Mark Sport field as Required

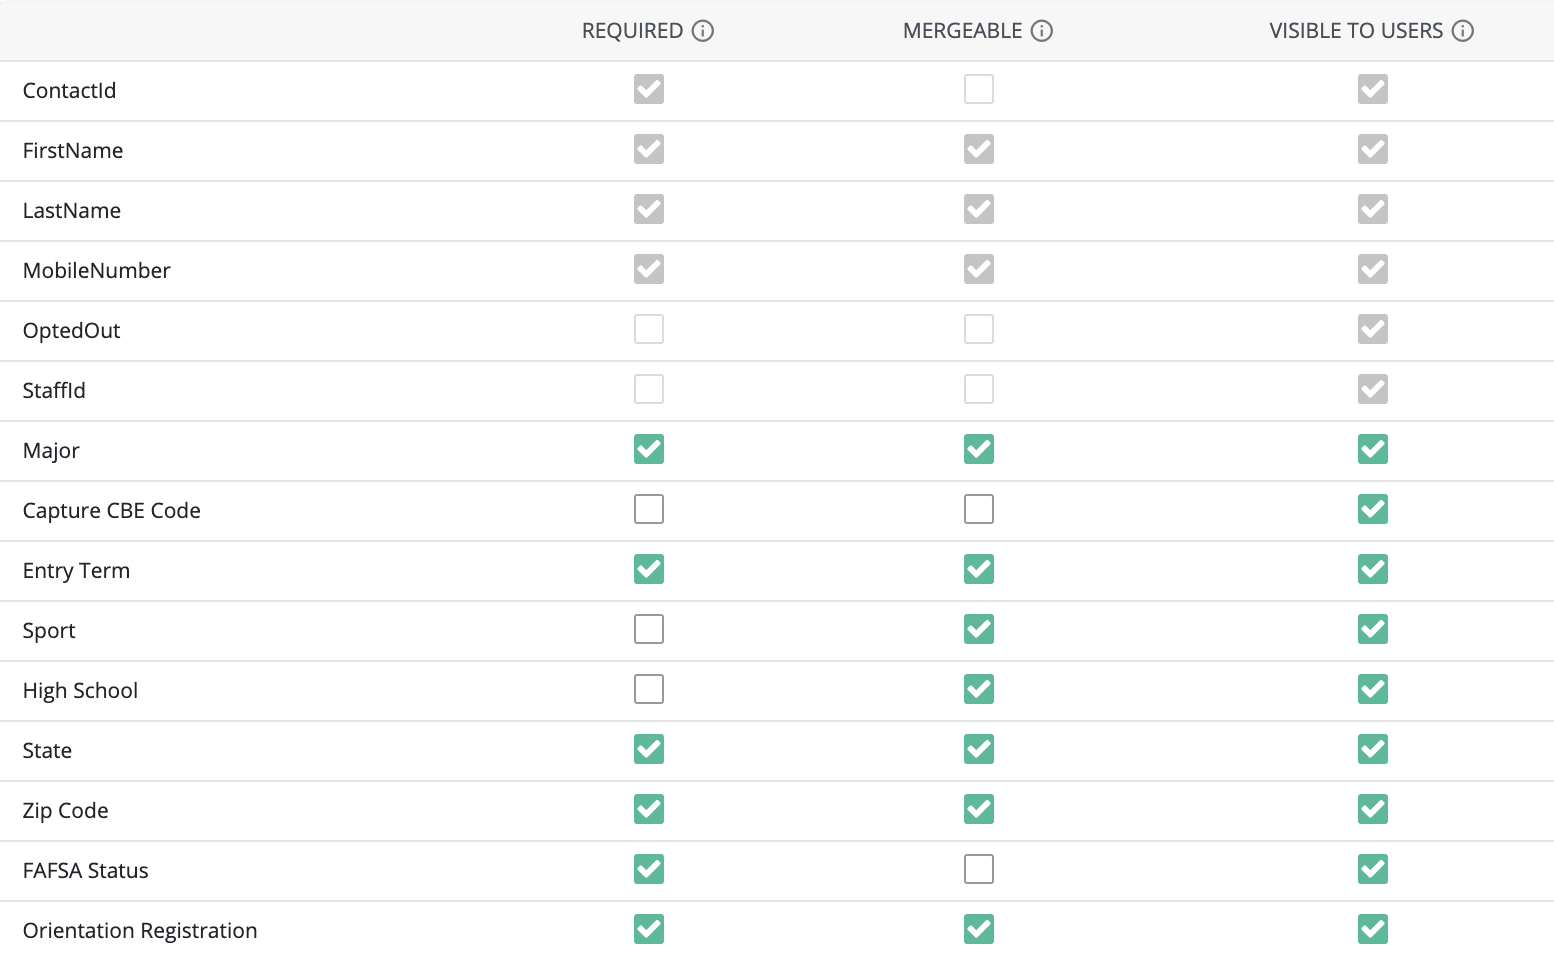[x=649, y=629]
